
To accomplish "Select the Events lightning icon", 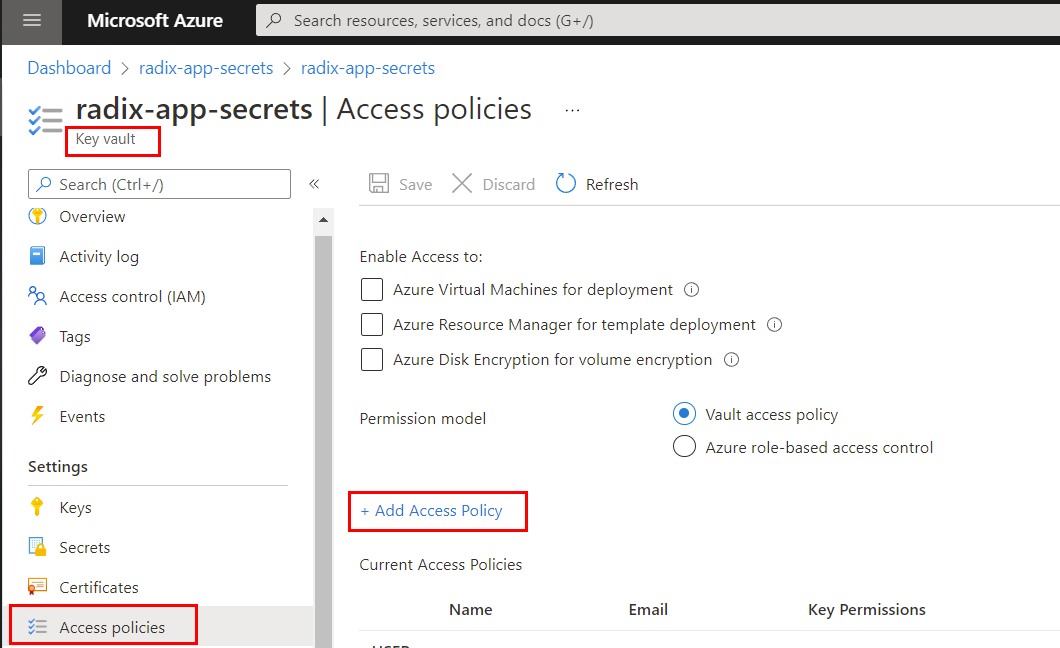I will pyautogui.click(x=36, y=416).
